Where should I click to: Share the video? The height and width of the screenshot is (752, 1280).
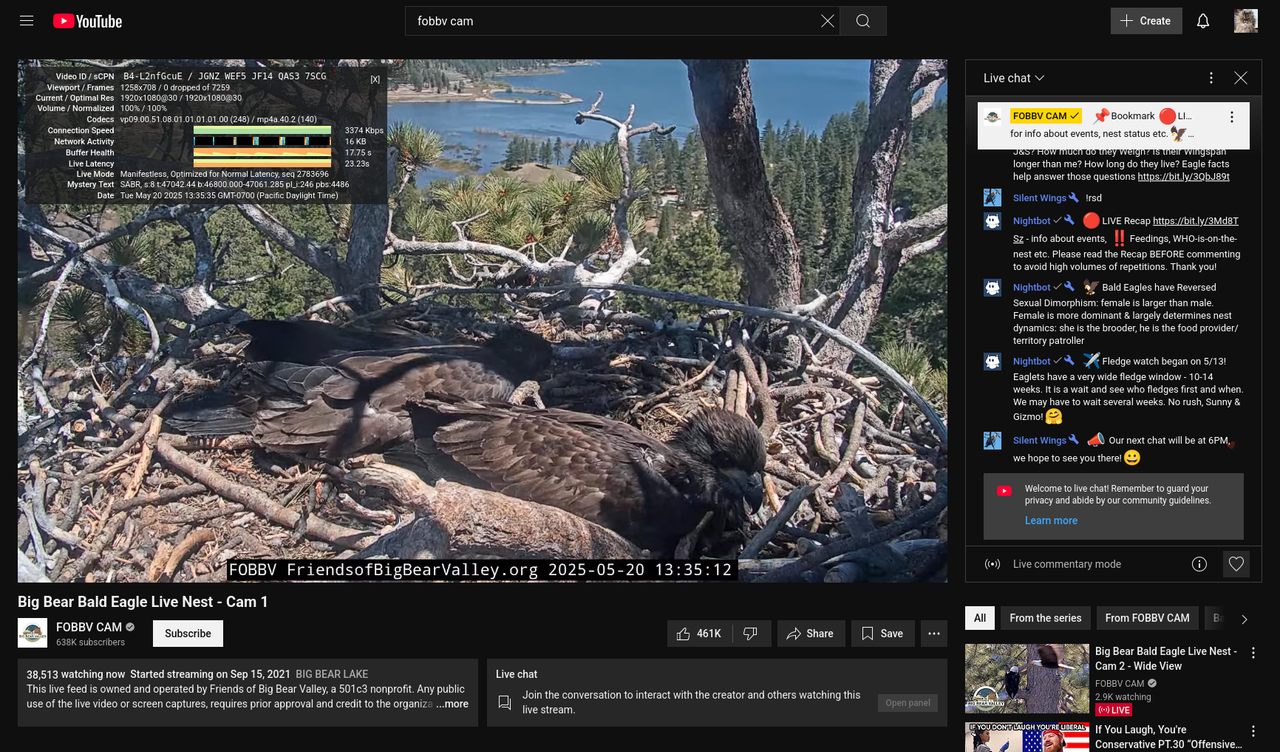[x=810, y=633]
